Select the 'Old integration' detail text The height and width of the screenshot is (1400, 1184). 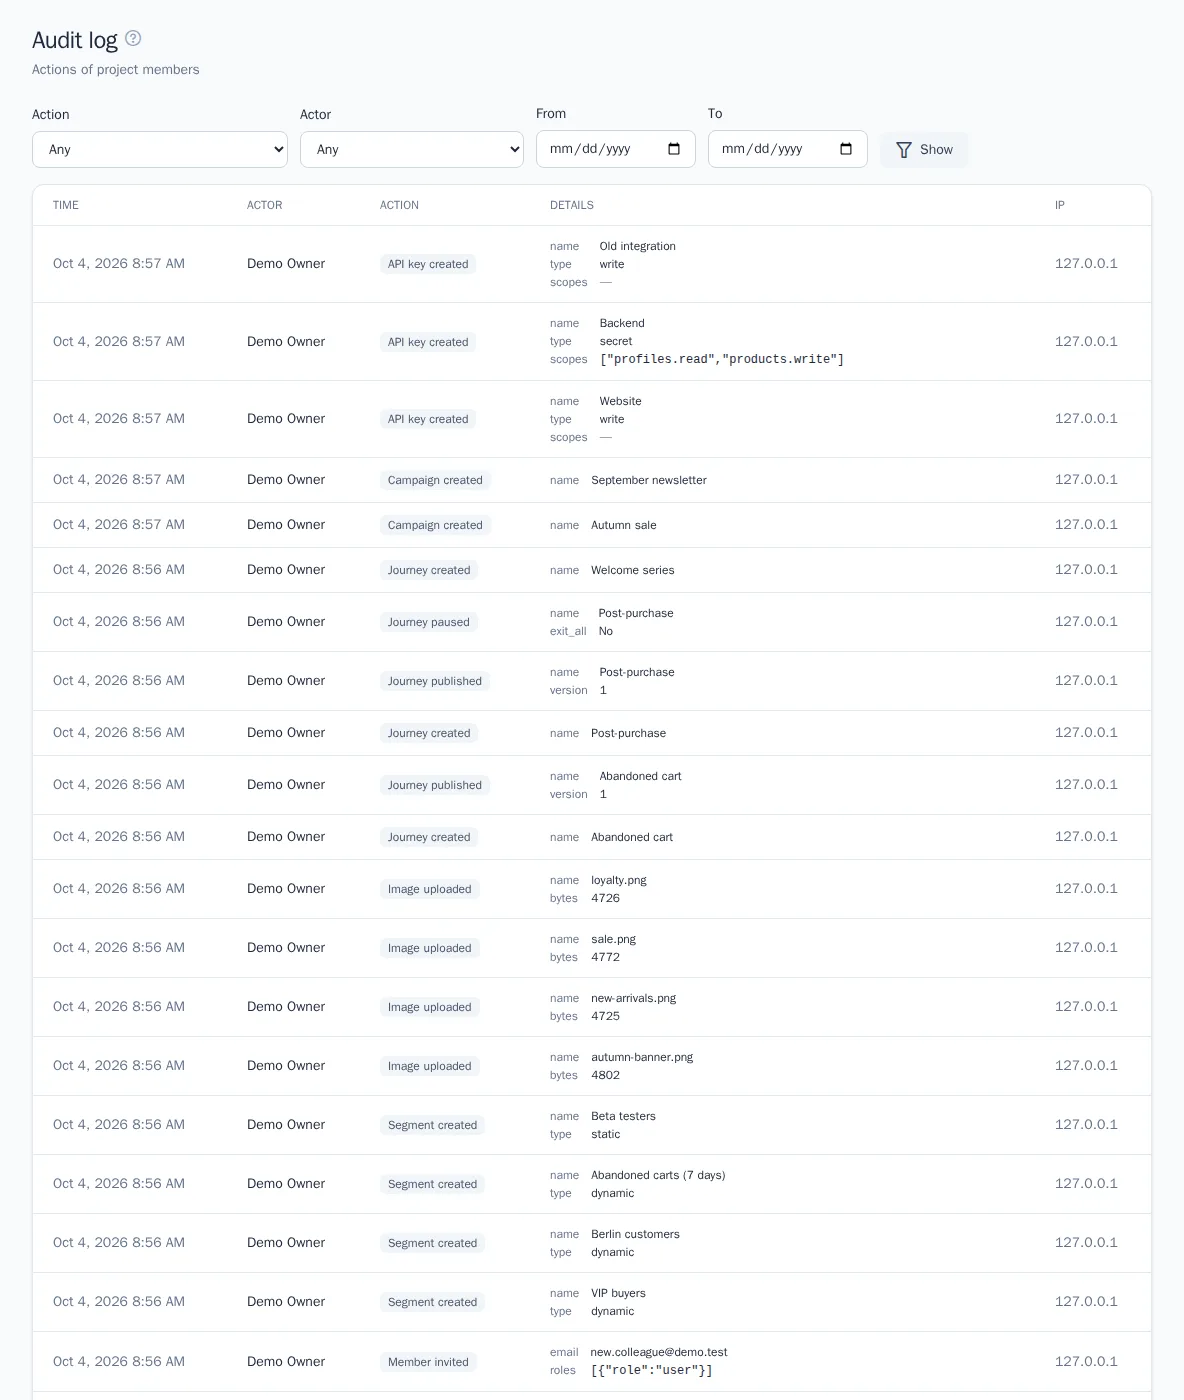pyautogui.click(x=638, y=246)
